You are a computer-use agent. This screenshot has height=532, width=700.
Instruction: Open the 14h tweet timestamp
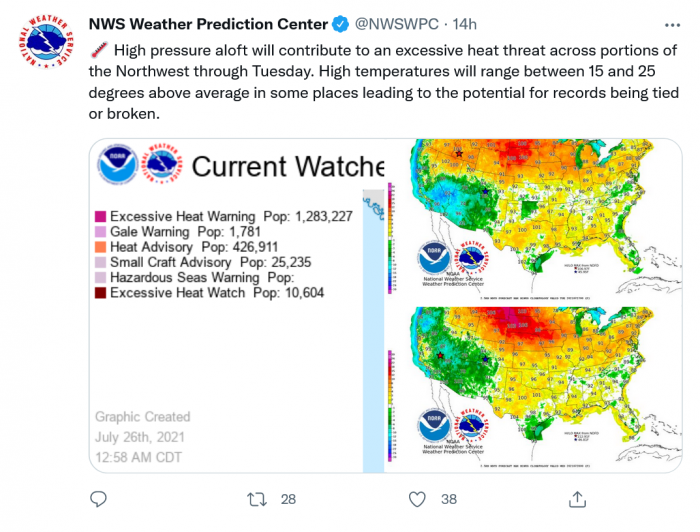pos(464,24)
